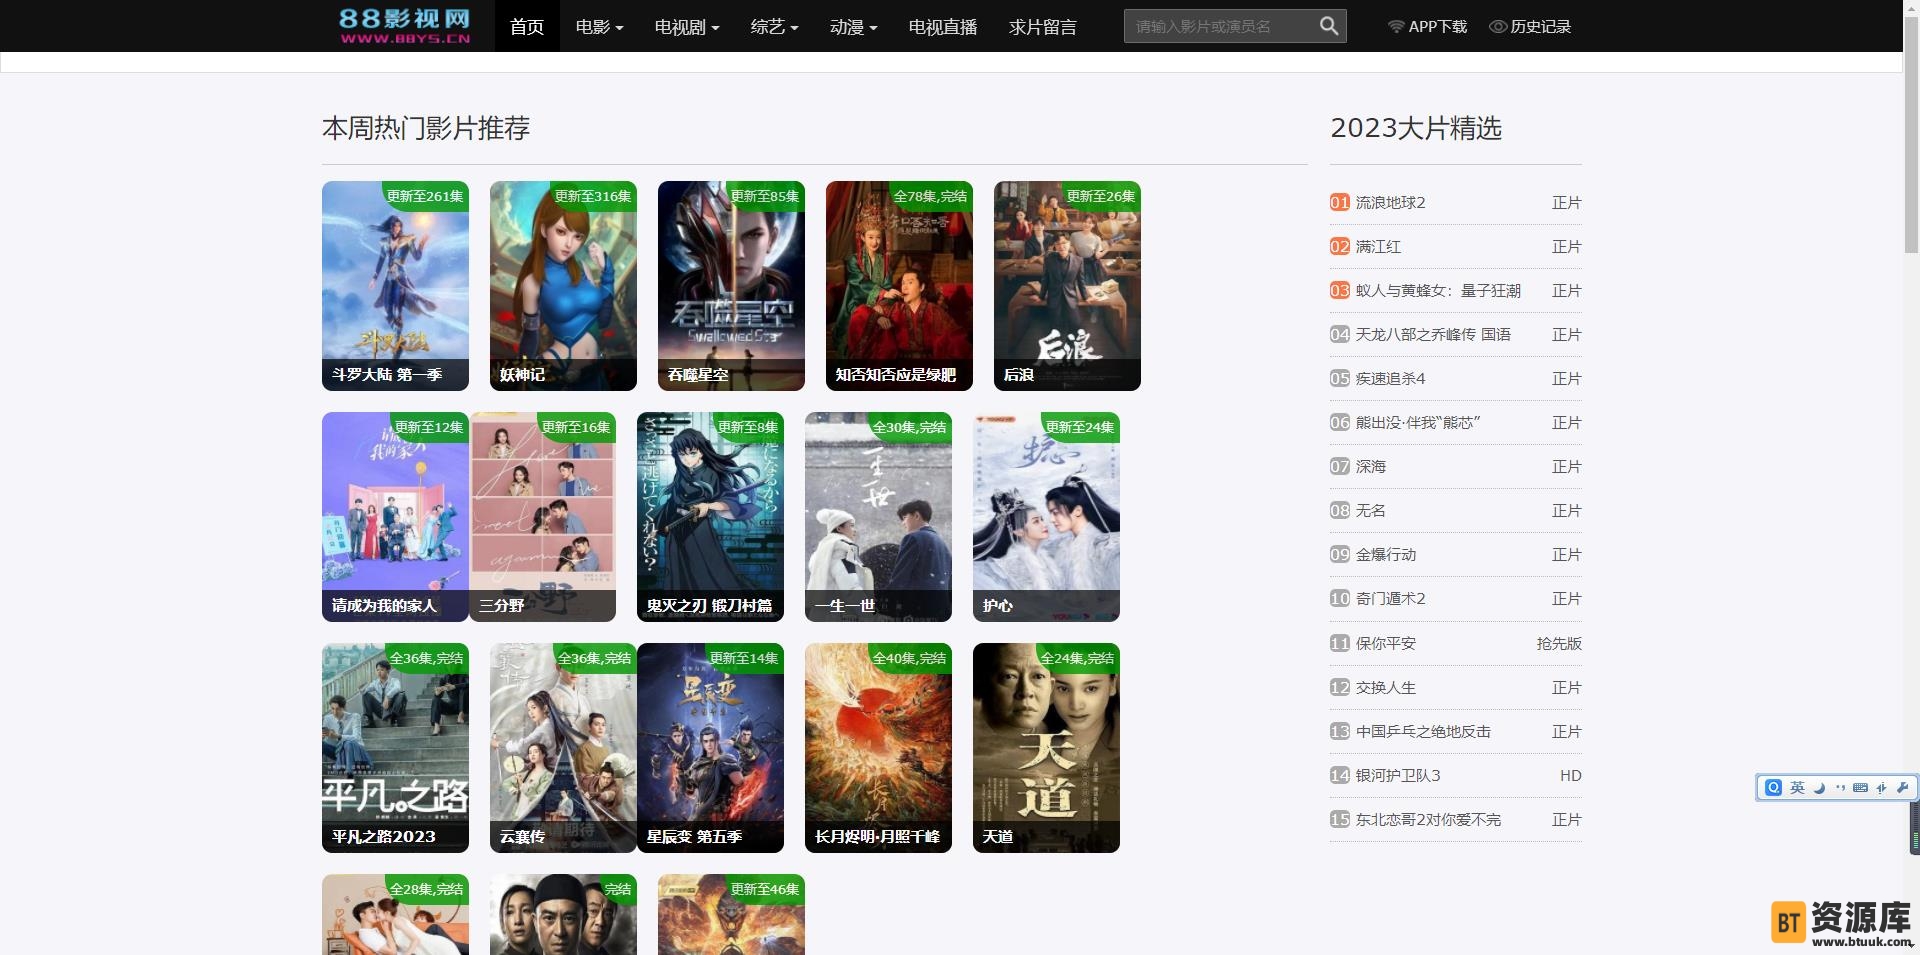The image size is (1920, 955).
Task: Open APP下载 link with wifi icon
Action: 1427,27
